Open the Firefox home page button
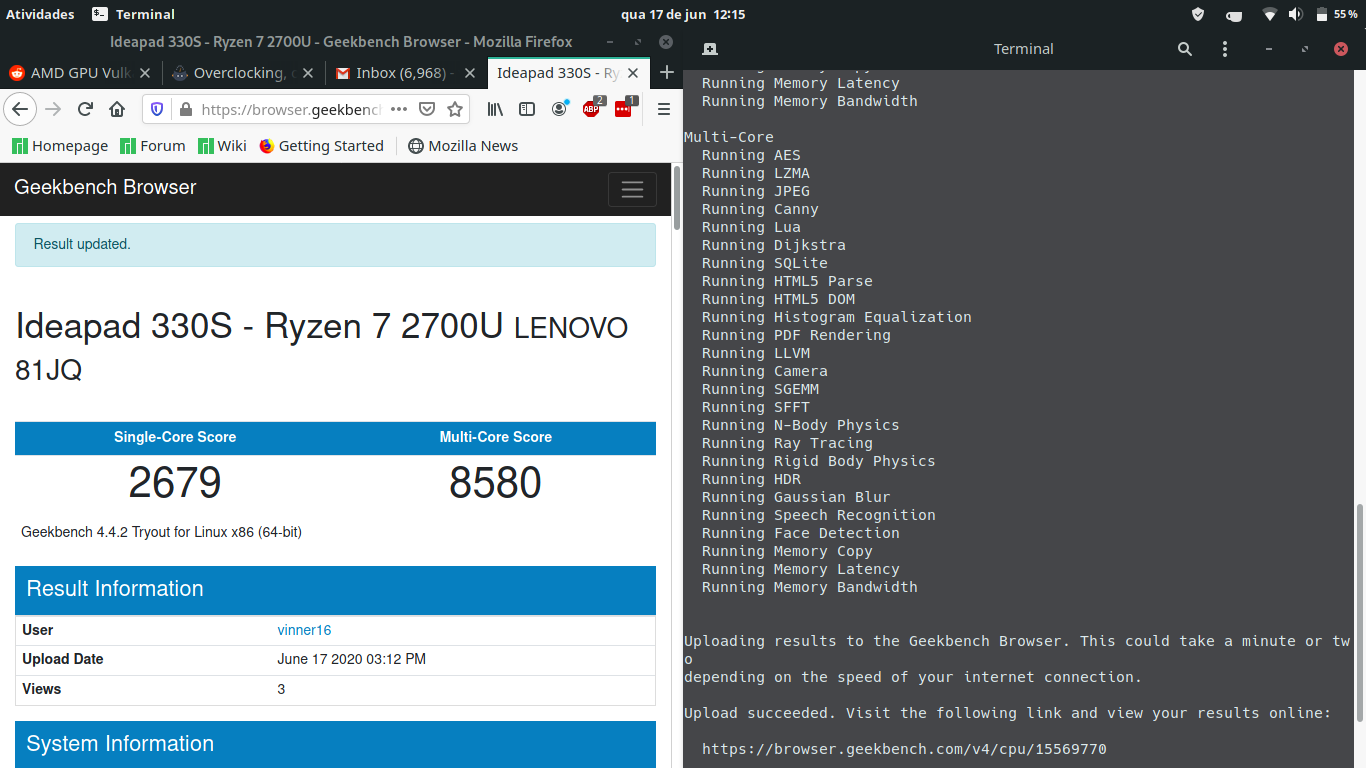The height and width of the screenshot is (768, 1366). pos(117,109)
